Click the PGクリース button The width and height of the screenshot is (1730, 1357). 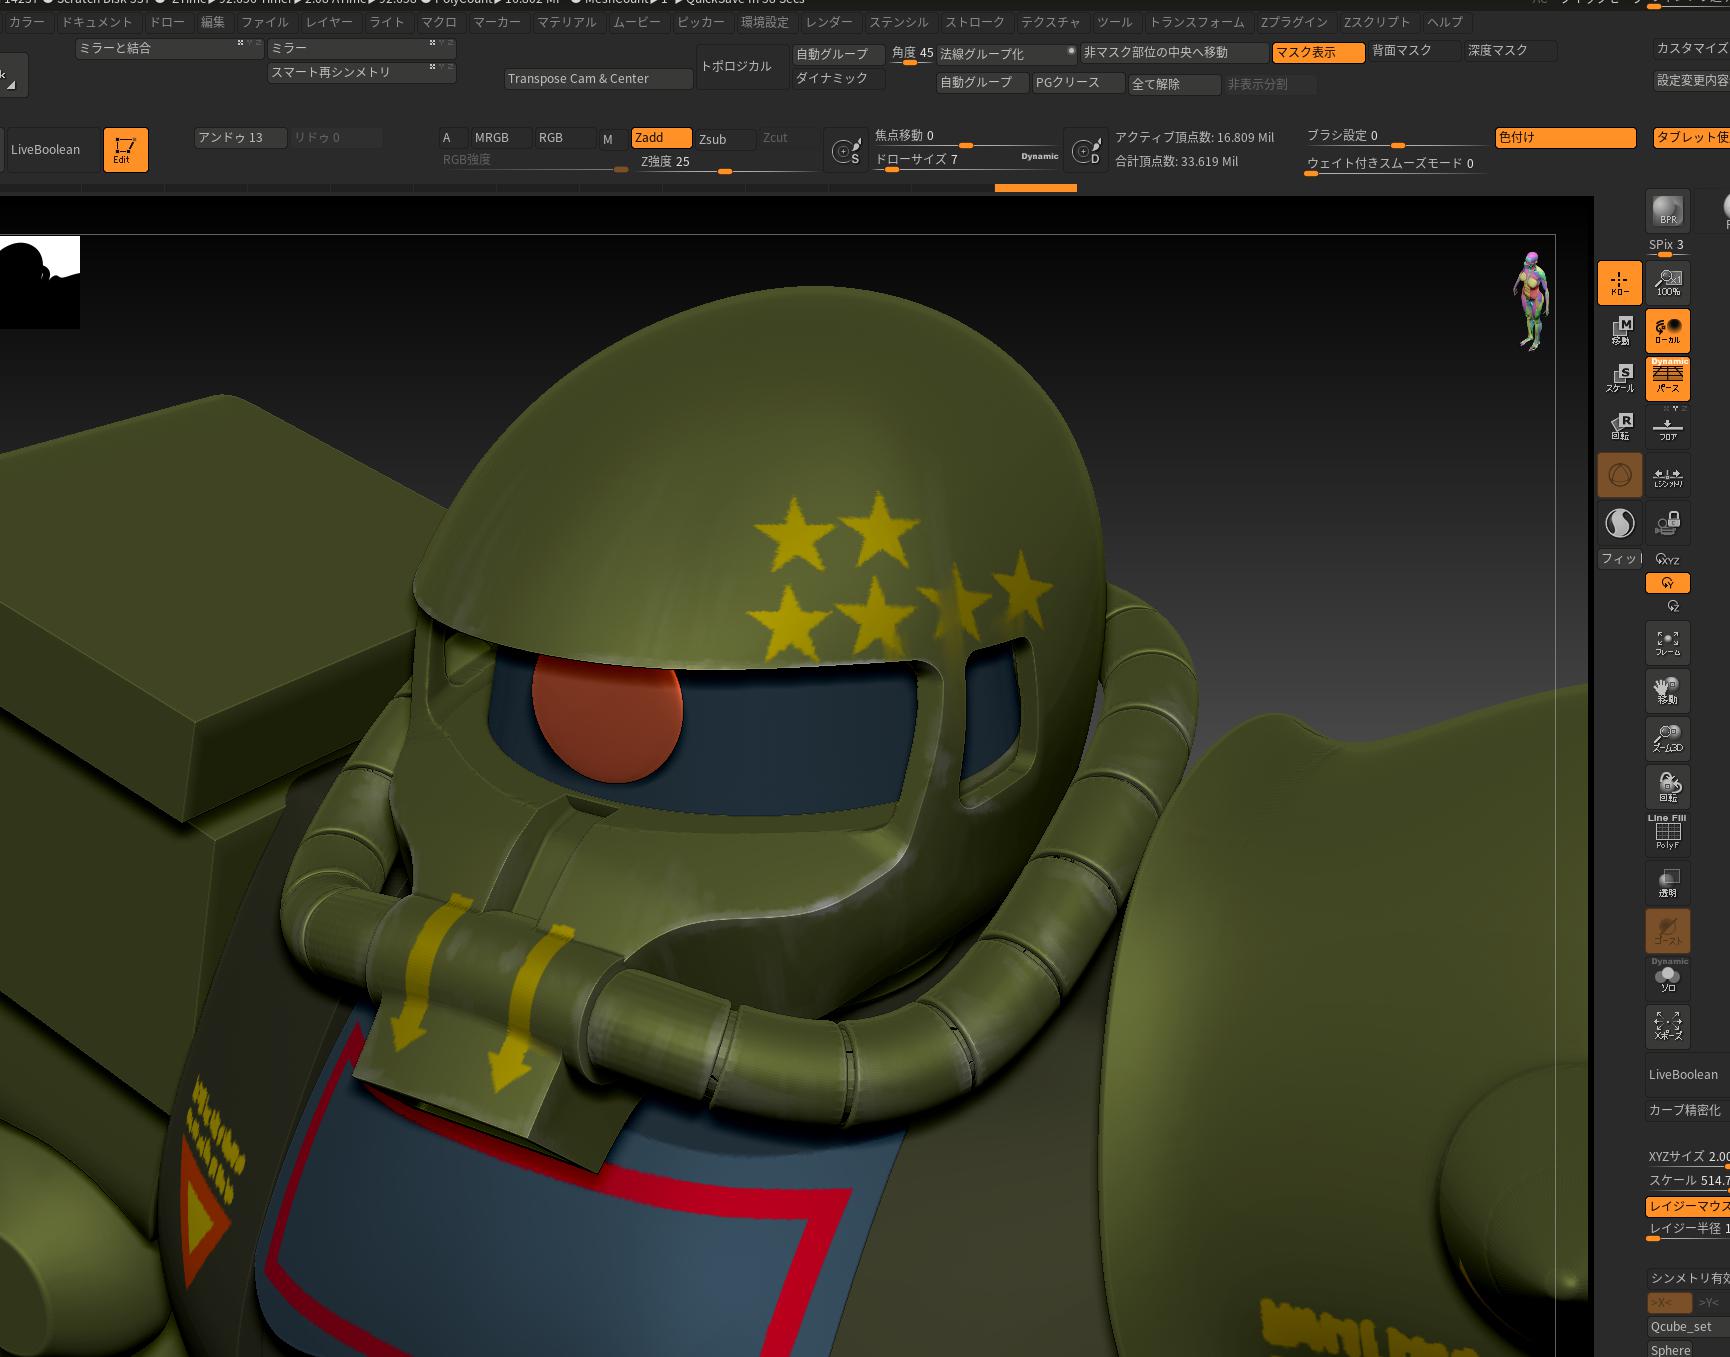tap(1078, 83)
